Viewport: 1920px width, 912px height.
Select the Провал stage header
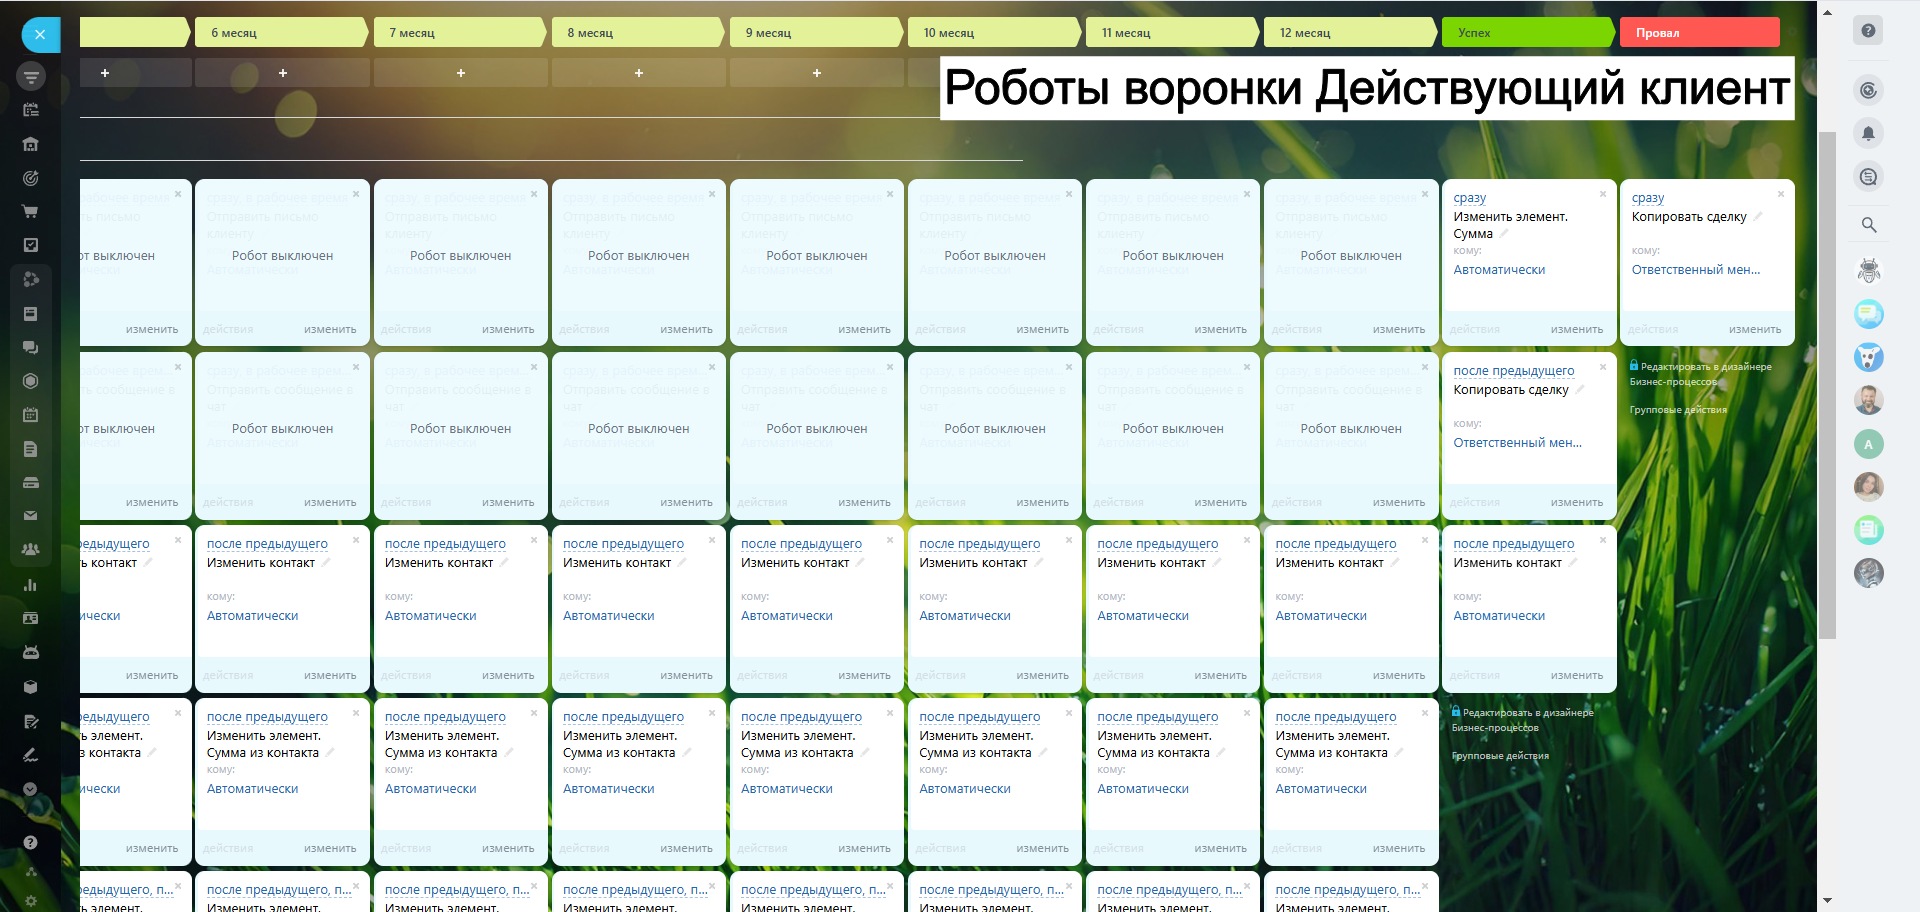click(1698, 33)
